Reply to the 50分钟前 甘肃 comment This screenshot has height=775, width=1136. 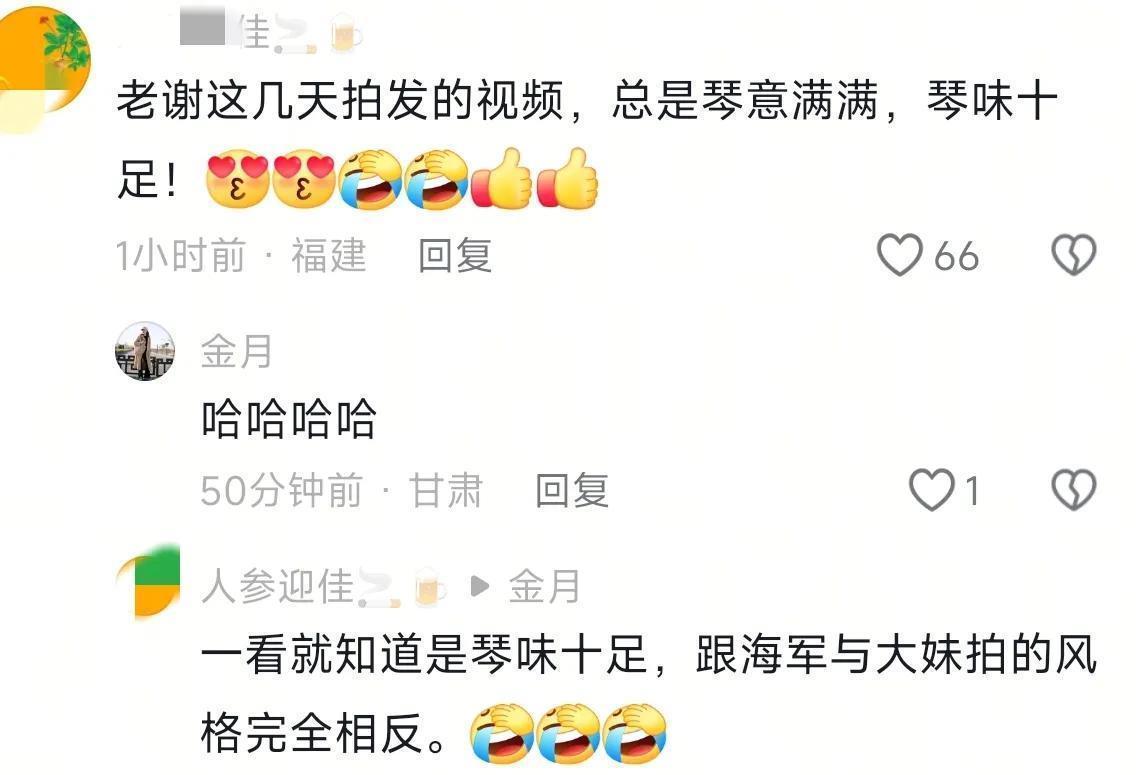coord(572,490)
